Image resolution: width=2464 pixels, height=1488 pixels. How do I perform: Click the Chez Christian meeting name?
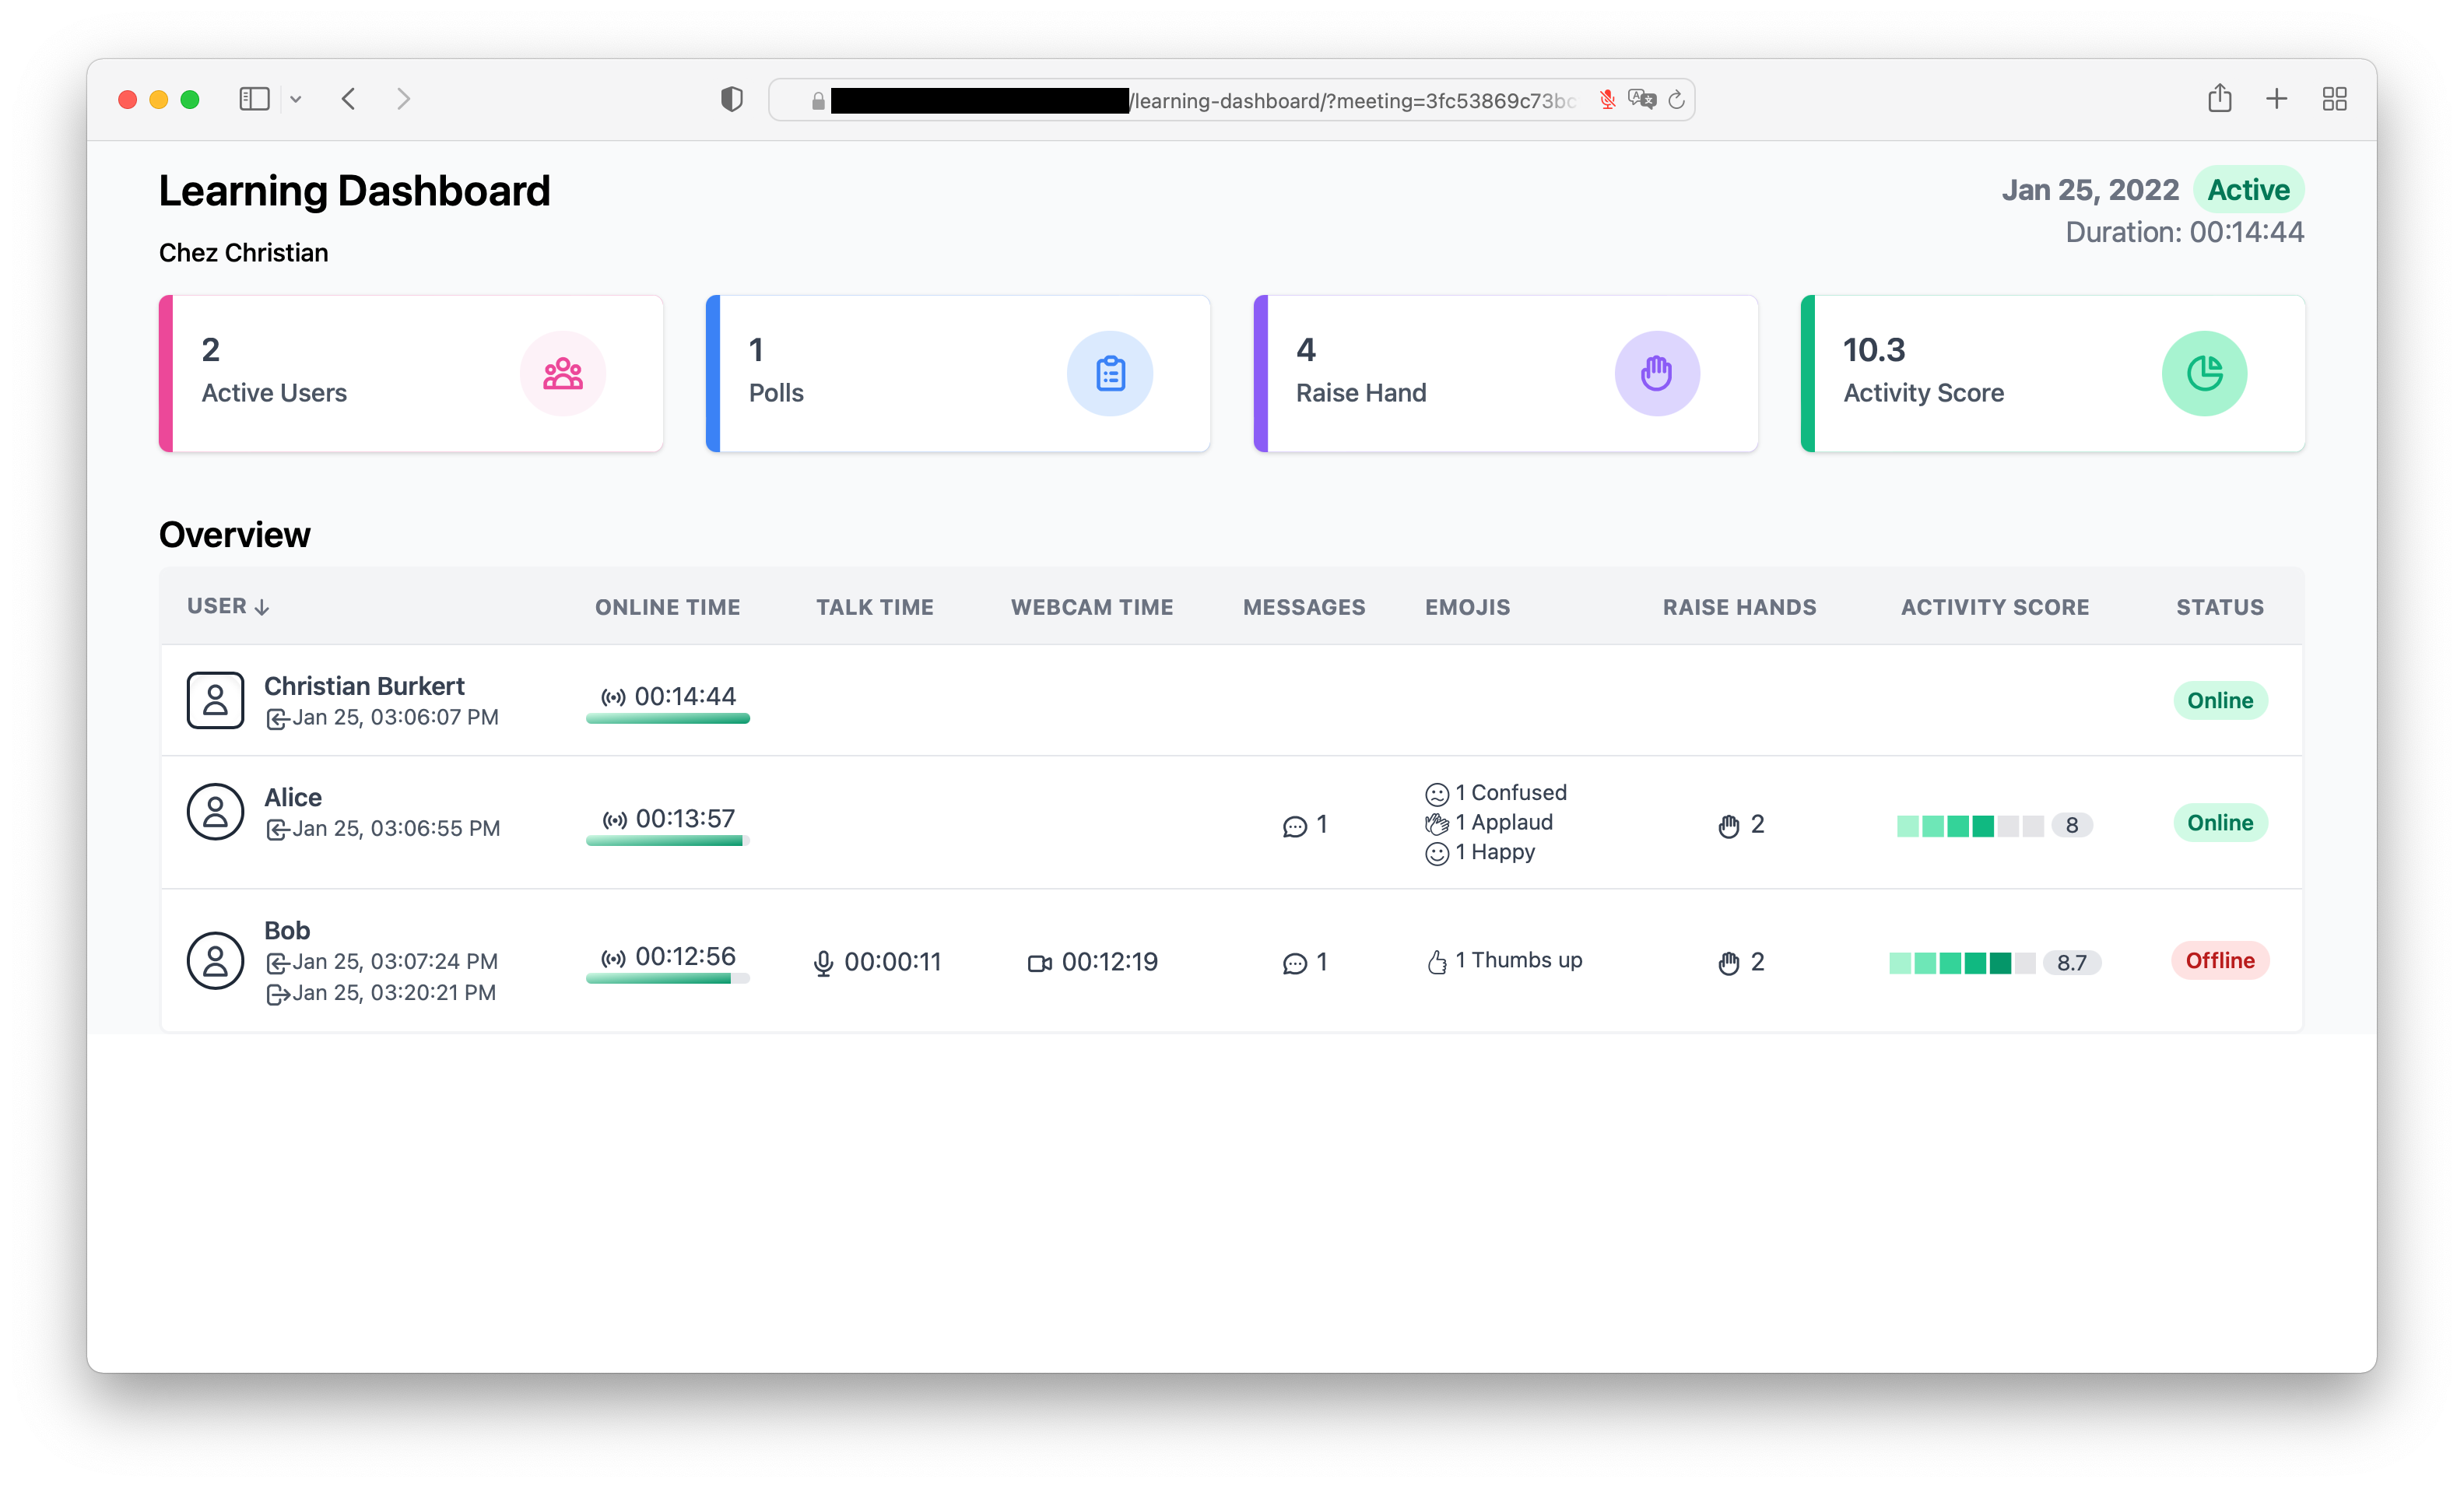click(x=243, y=252)
